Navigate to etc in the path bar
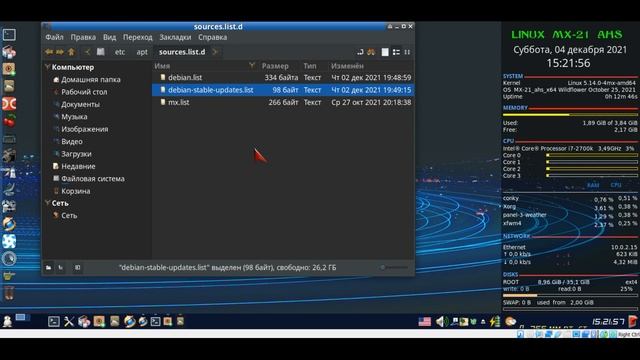 tap(120, 52)
